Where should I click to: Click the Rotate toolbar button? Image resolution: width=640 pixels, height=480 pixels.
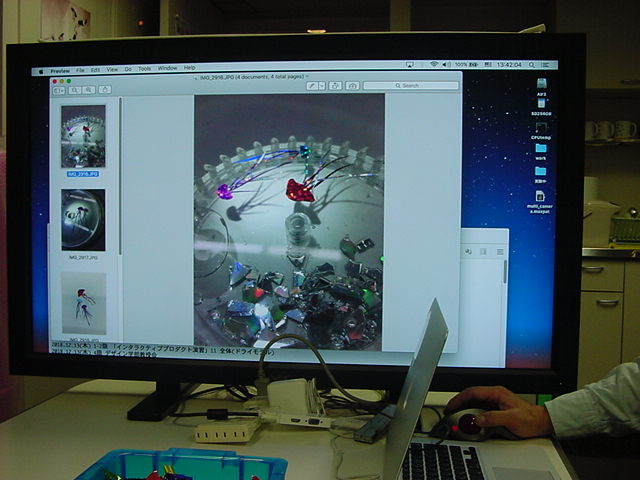336,86
